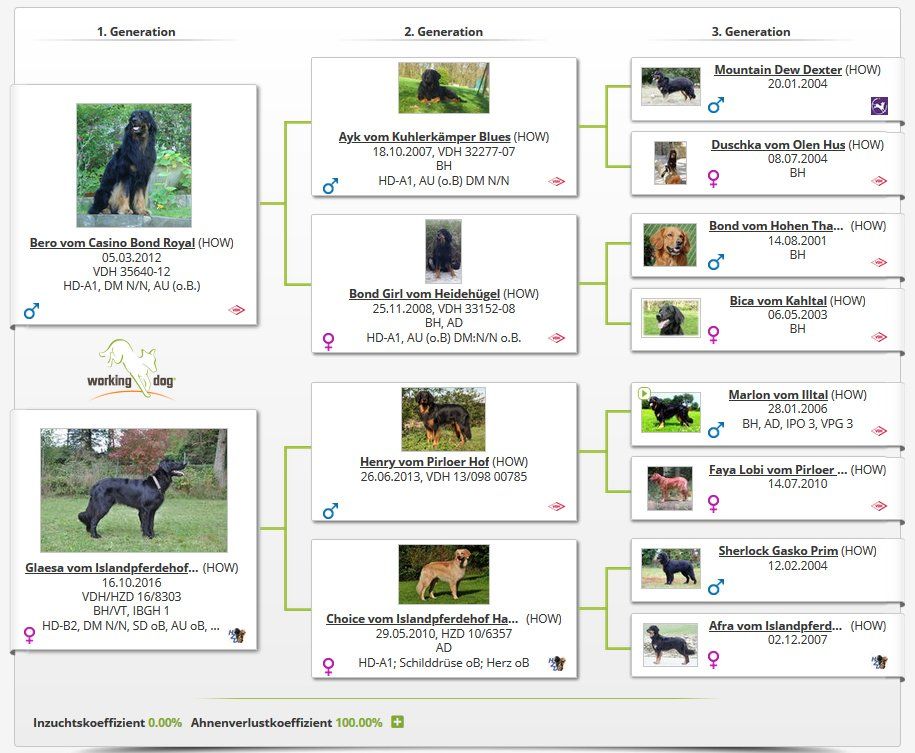
Task: Open Mountain Dew Dexter link
Action: click(778, 69)
